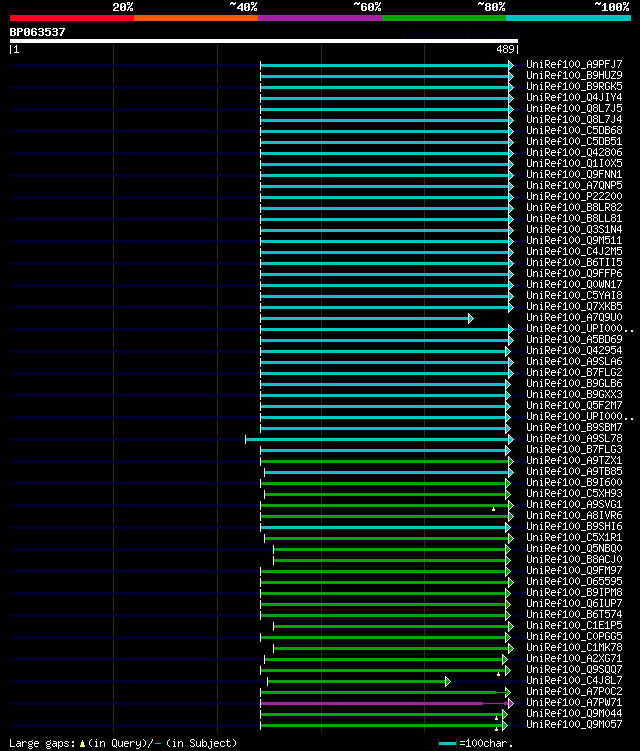This screenshot has height=751, width=640.
Task: Select the UniRef100_C1MK78 label
Action: (574, 648)
